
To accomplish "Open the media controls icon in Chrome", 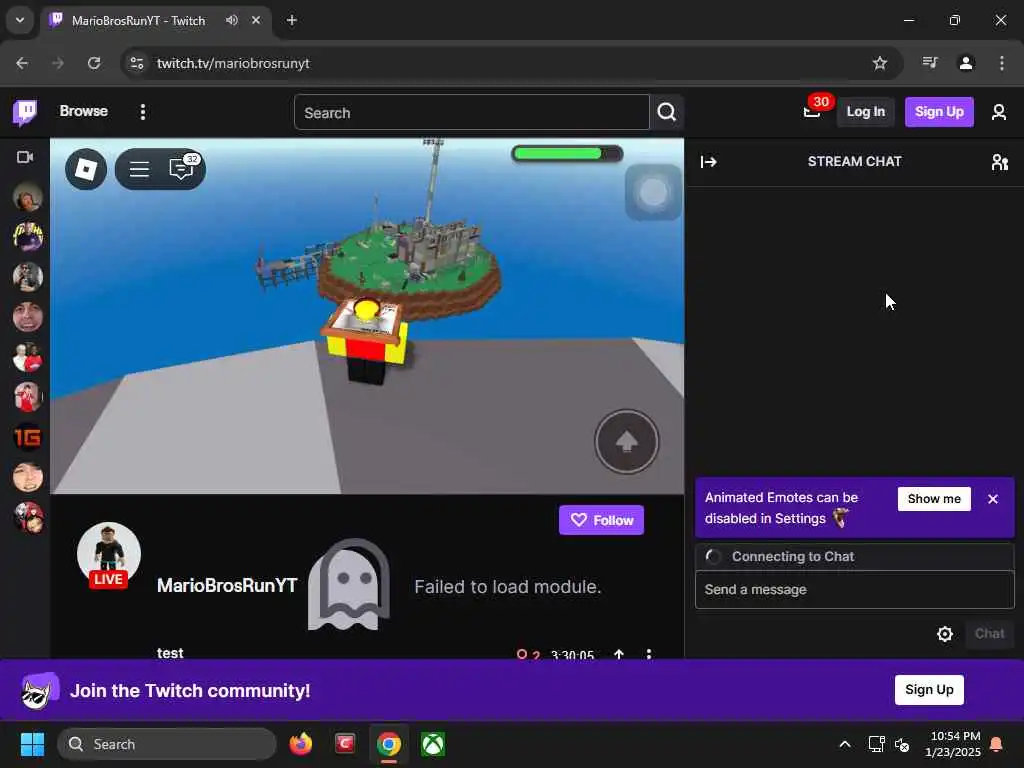I will point(930,63).
